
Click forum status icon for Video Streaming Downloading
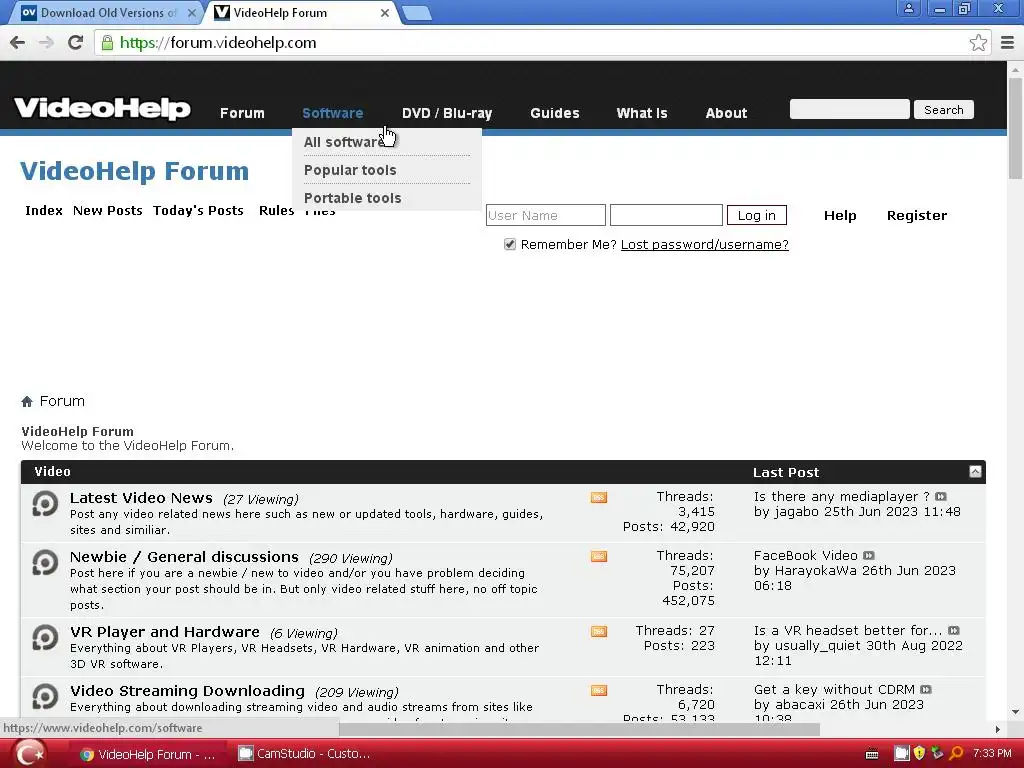[x=45, y=697]
